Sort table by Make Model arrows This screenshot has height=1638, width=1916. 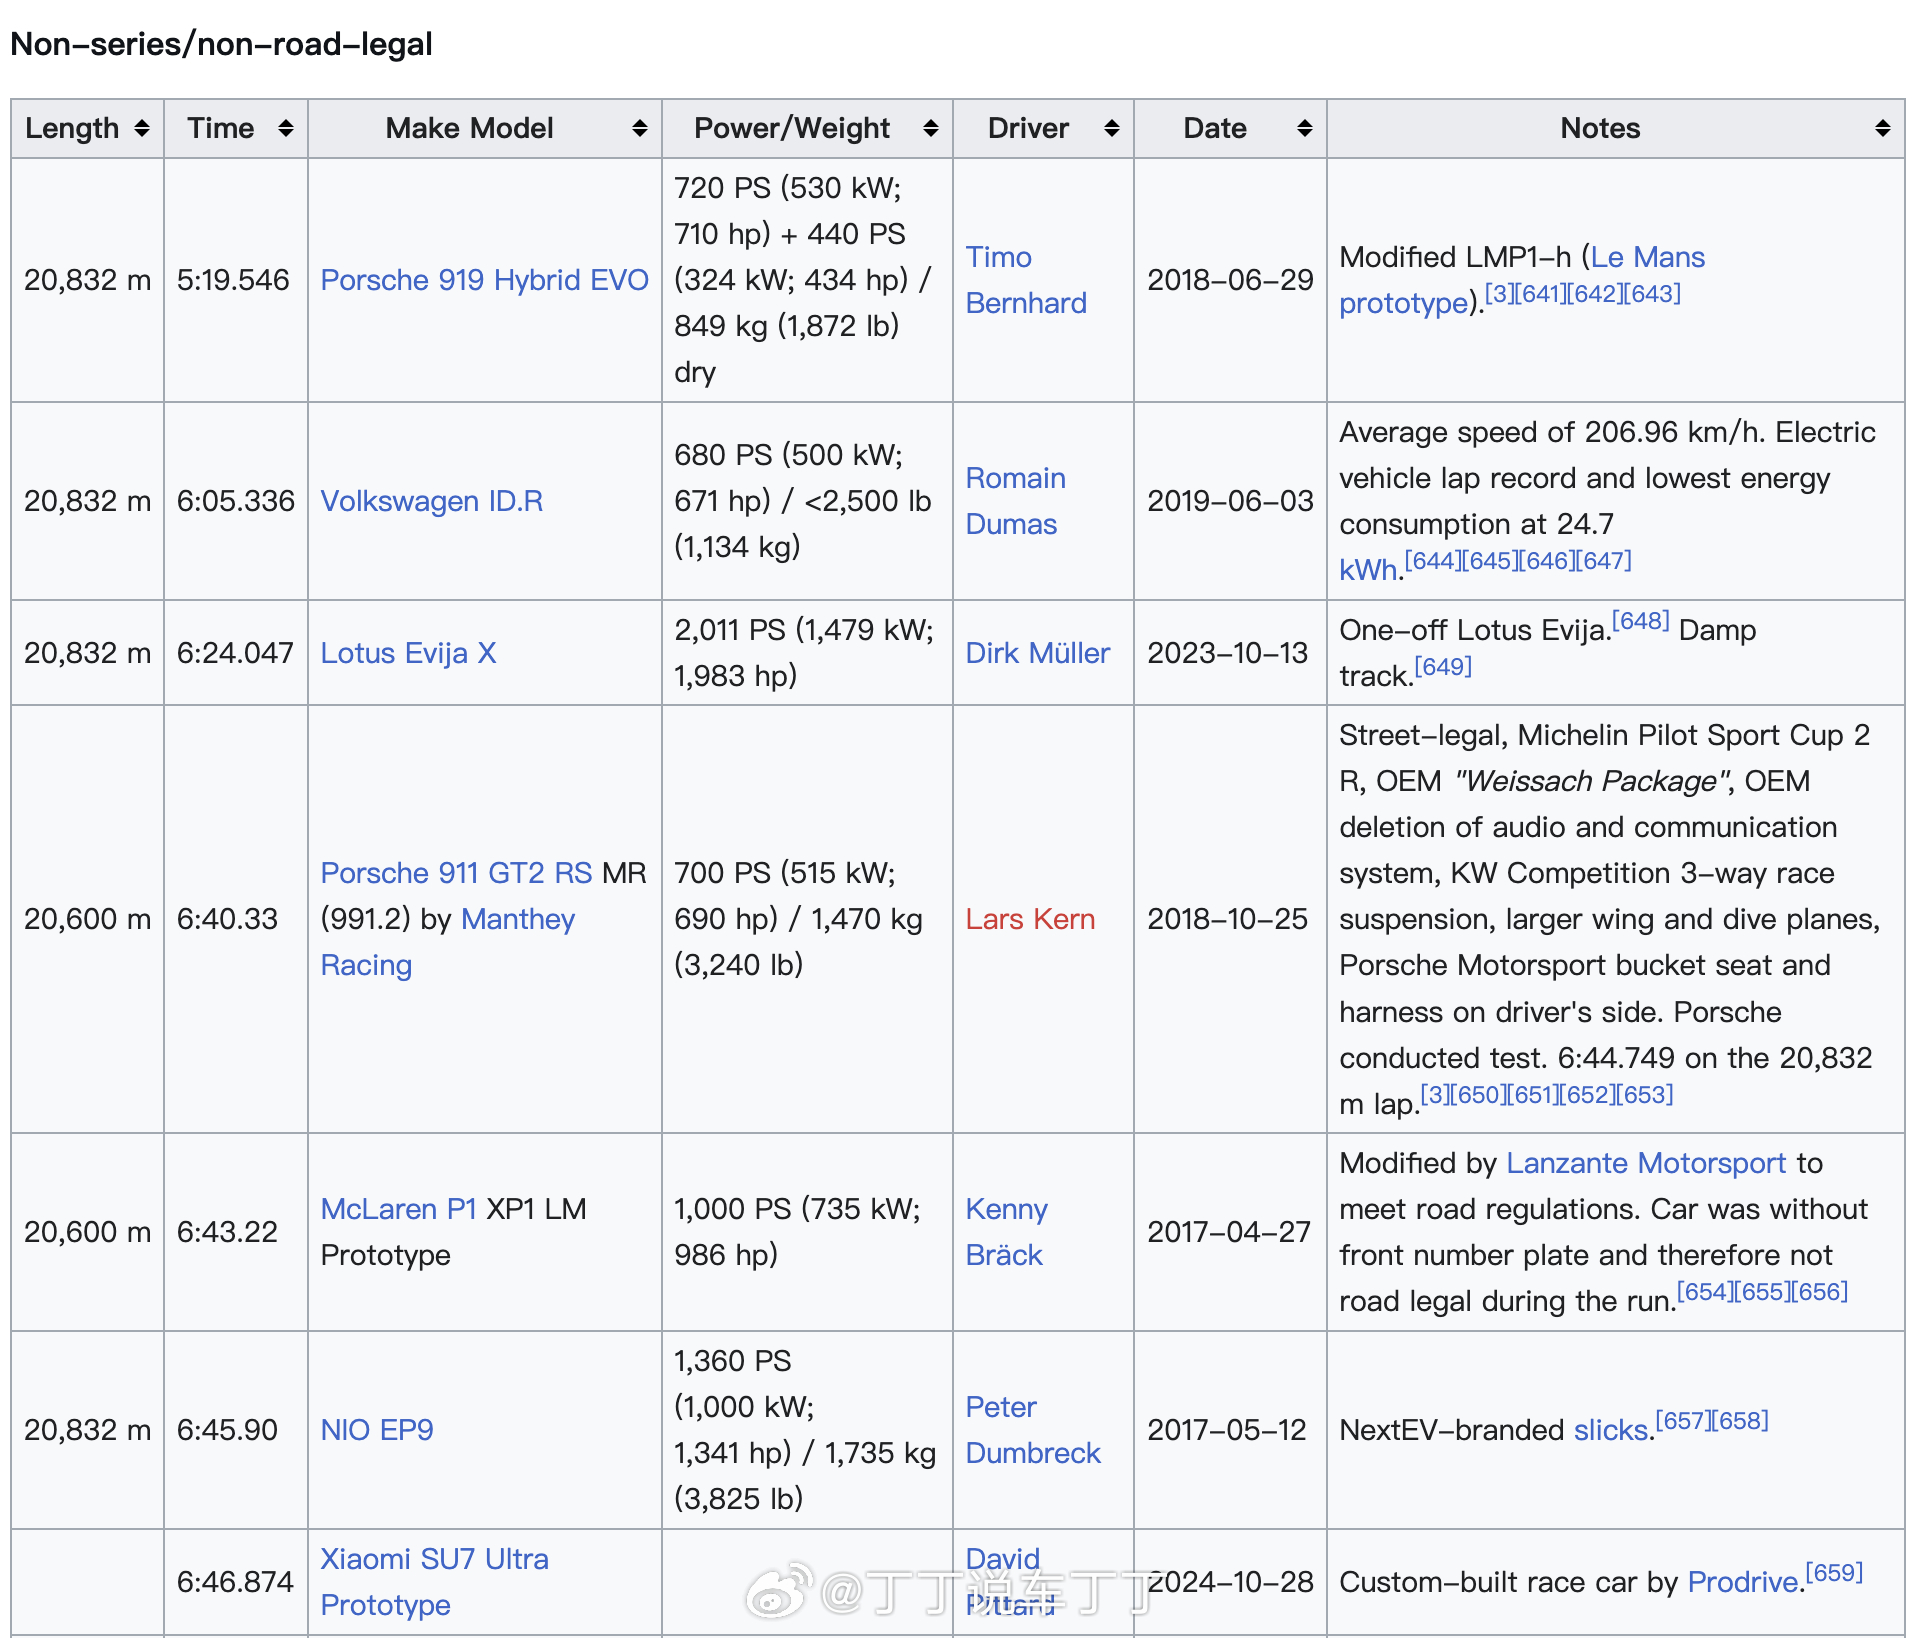tap(640, 128)
